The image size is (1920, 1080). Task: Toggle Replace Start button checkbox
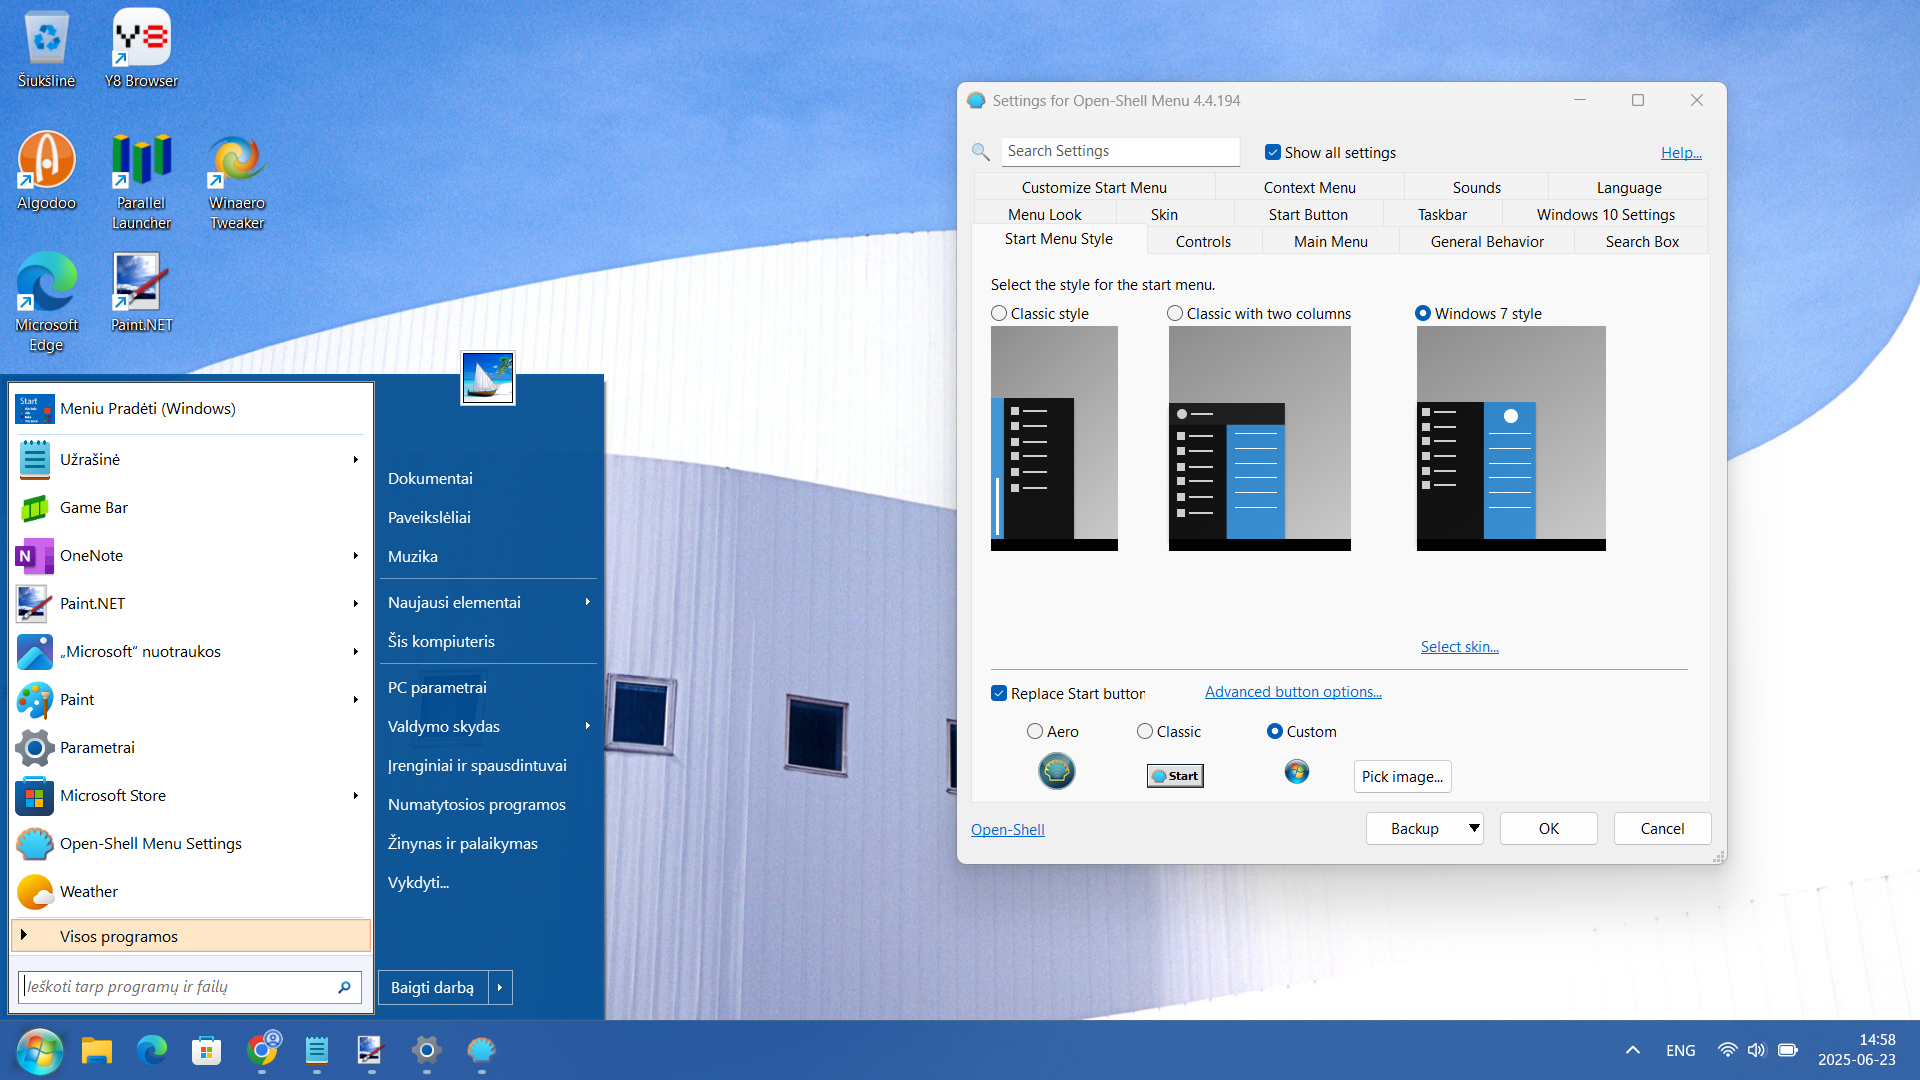click(x=999, y=694)
